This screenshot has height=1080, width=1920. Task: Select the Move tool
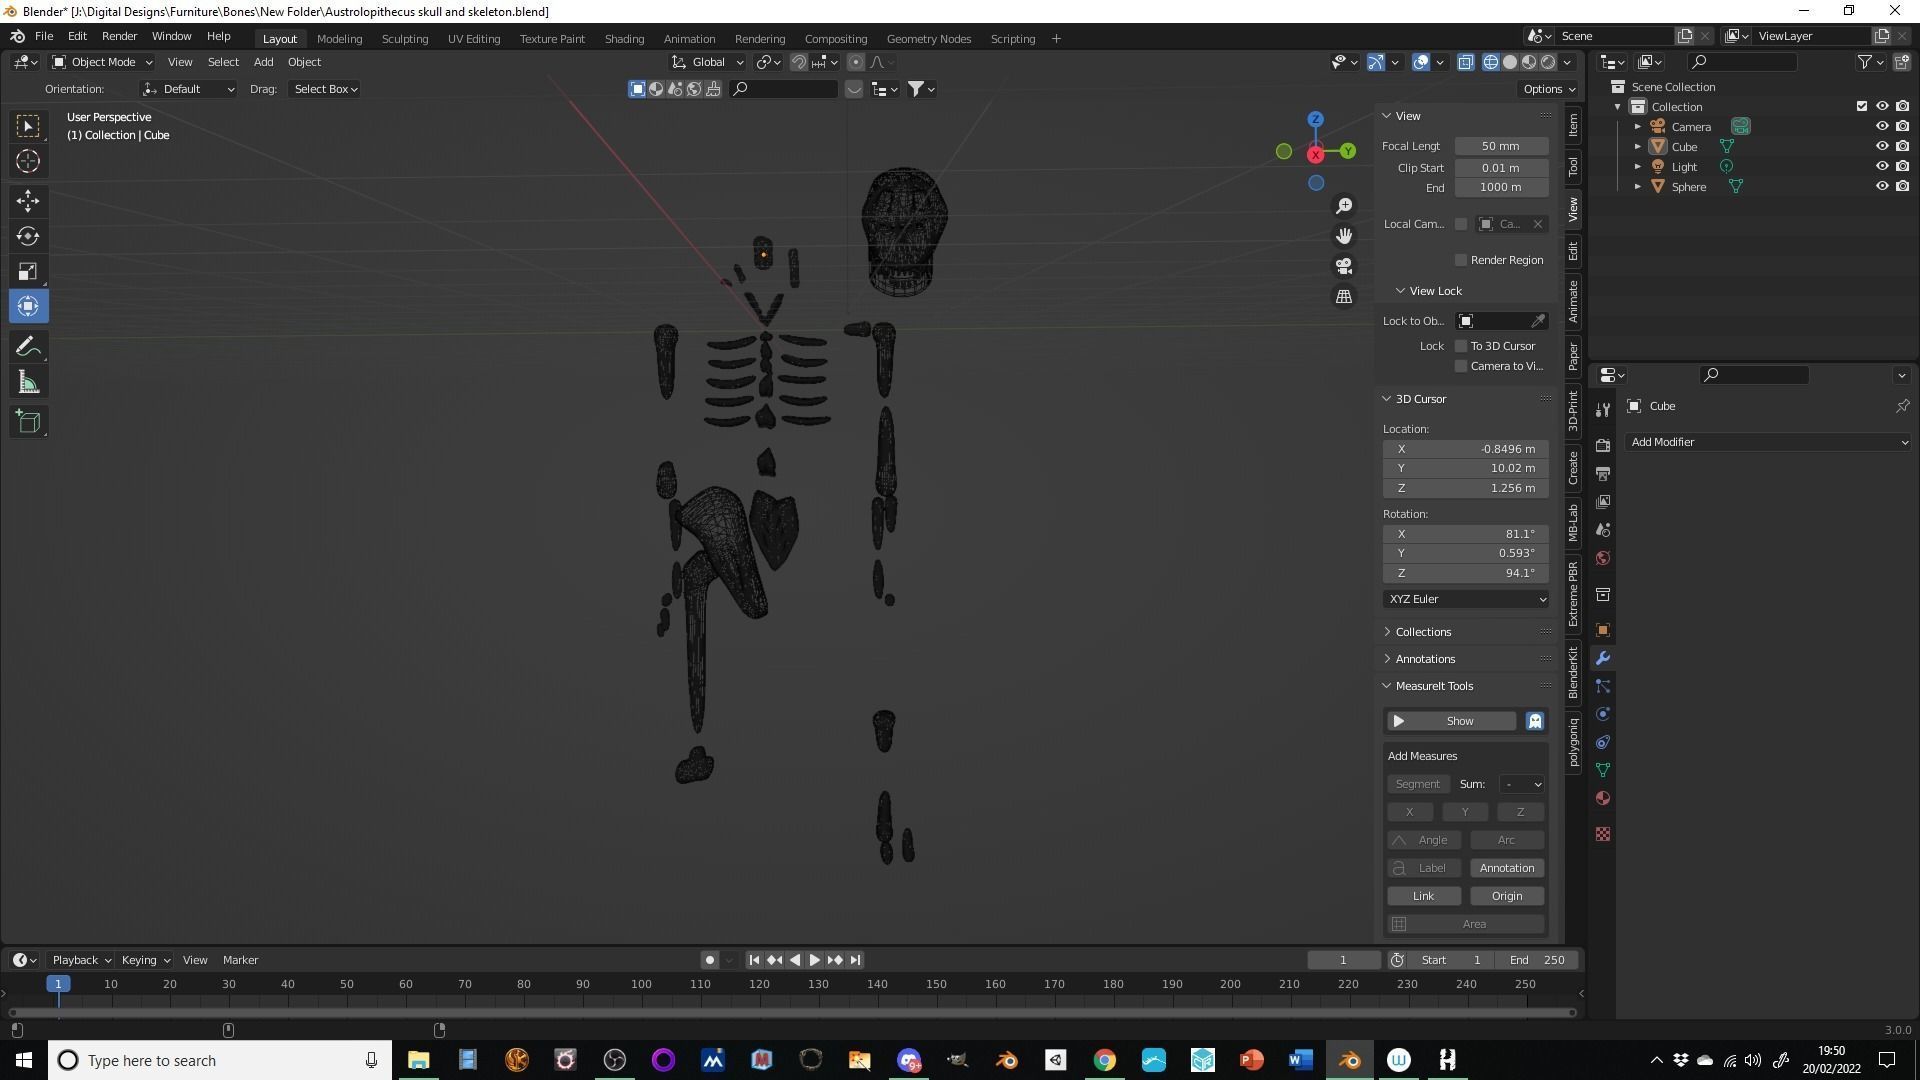click(x=27, y=201)
